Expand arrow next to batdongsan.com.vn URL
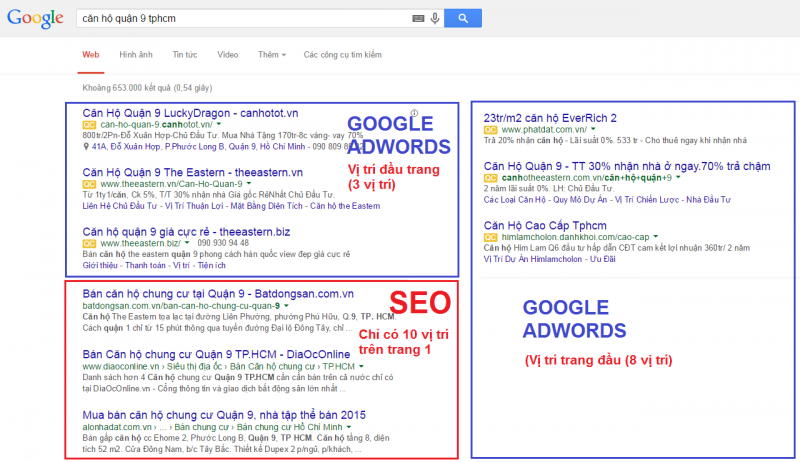Screen dimensions: 800x462 click(286, 306)
